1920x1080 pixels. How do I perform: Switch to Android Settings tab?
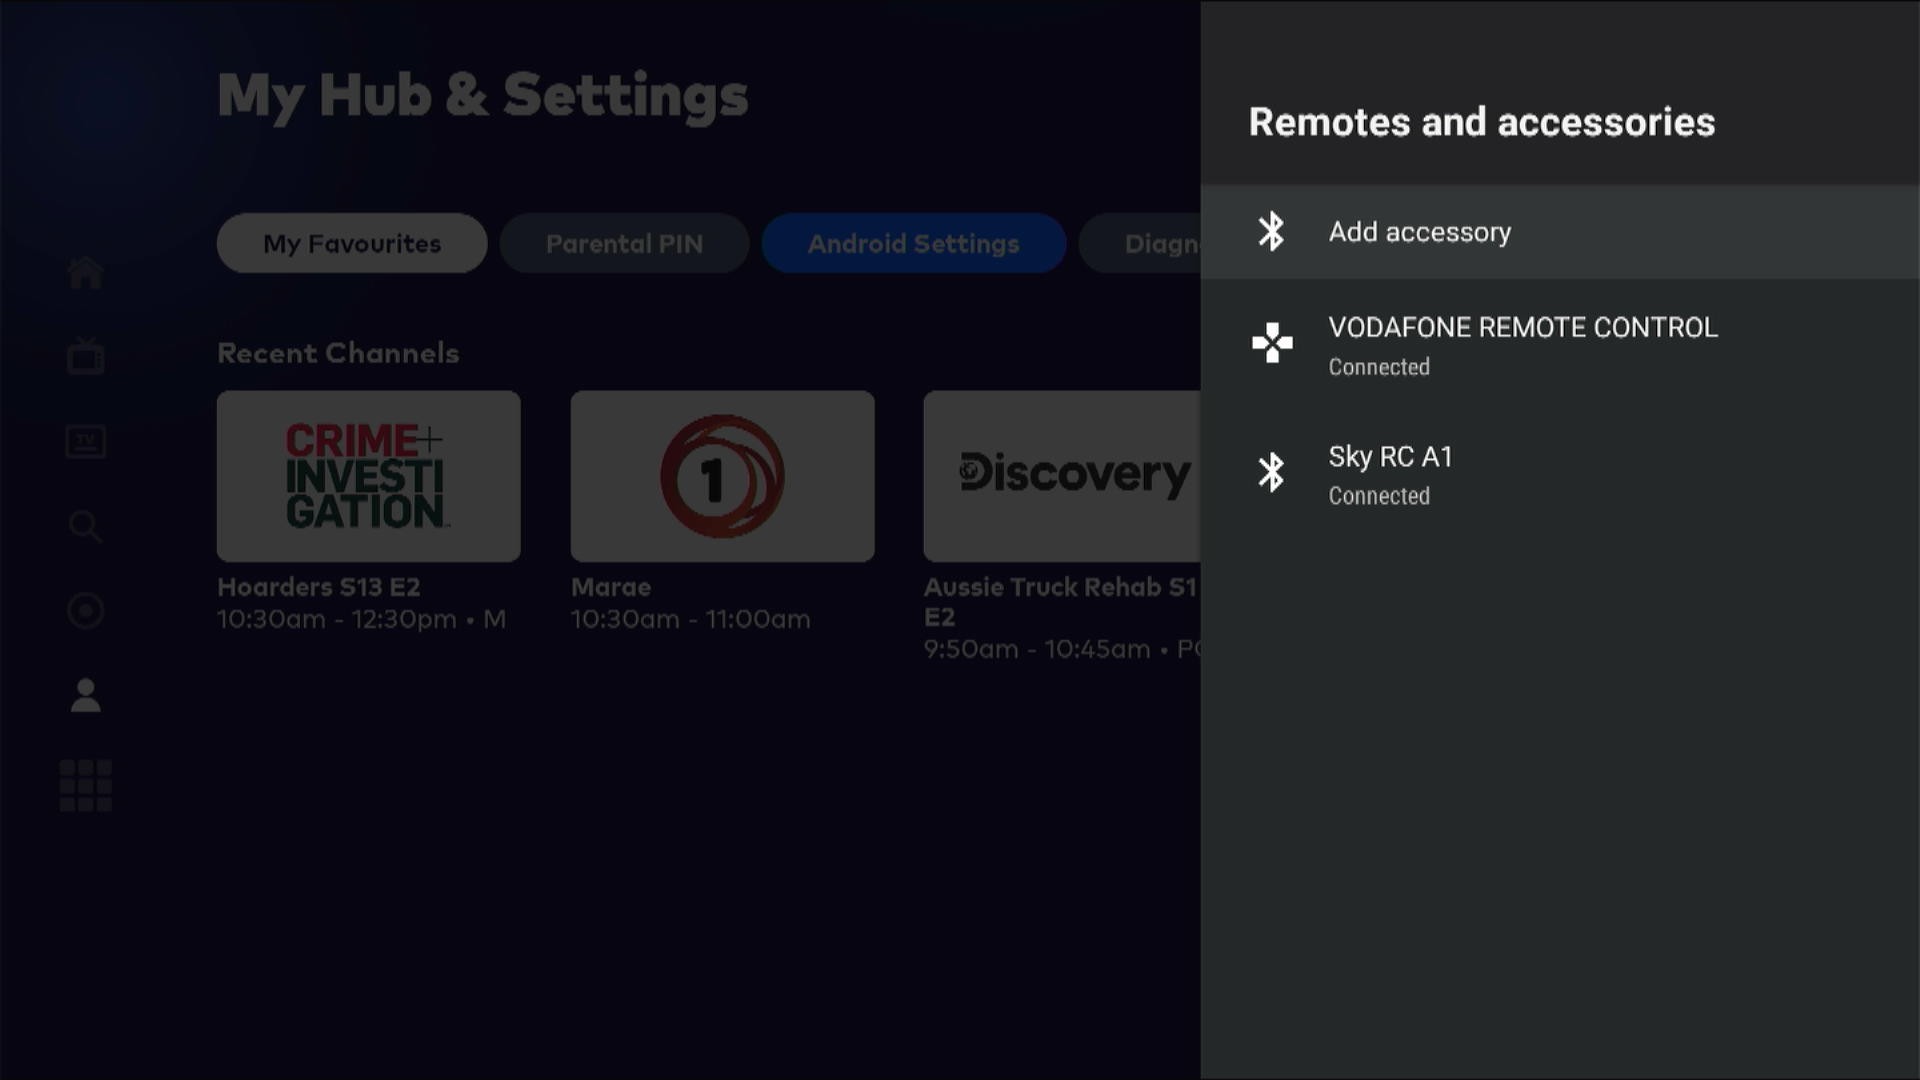point(914,243)
